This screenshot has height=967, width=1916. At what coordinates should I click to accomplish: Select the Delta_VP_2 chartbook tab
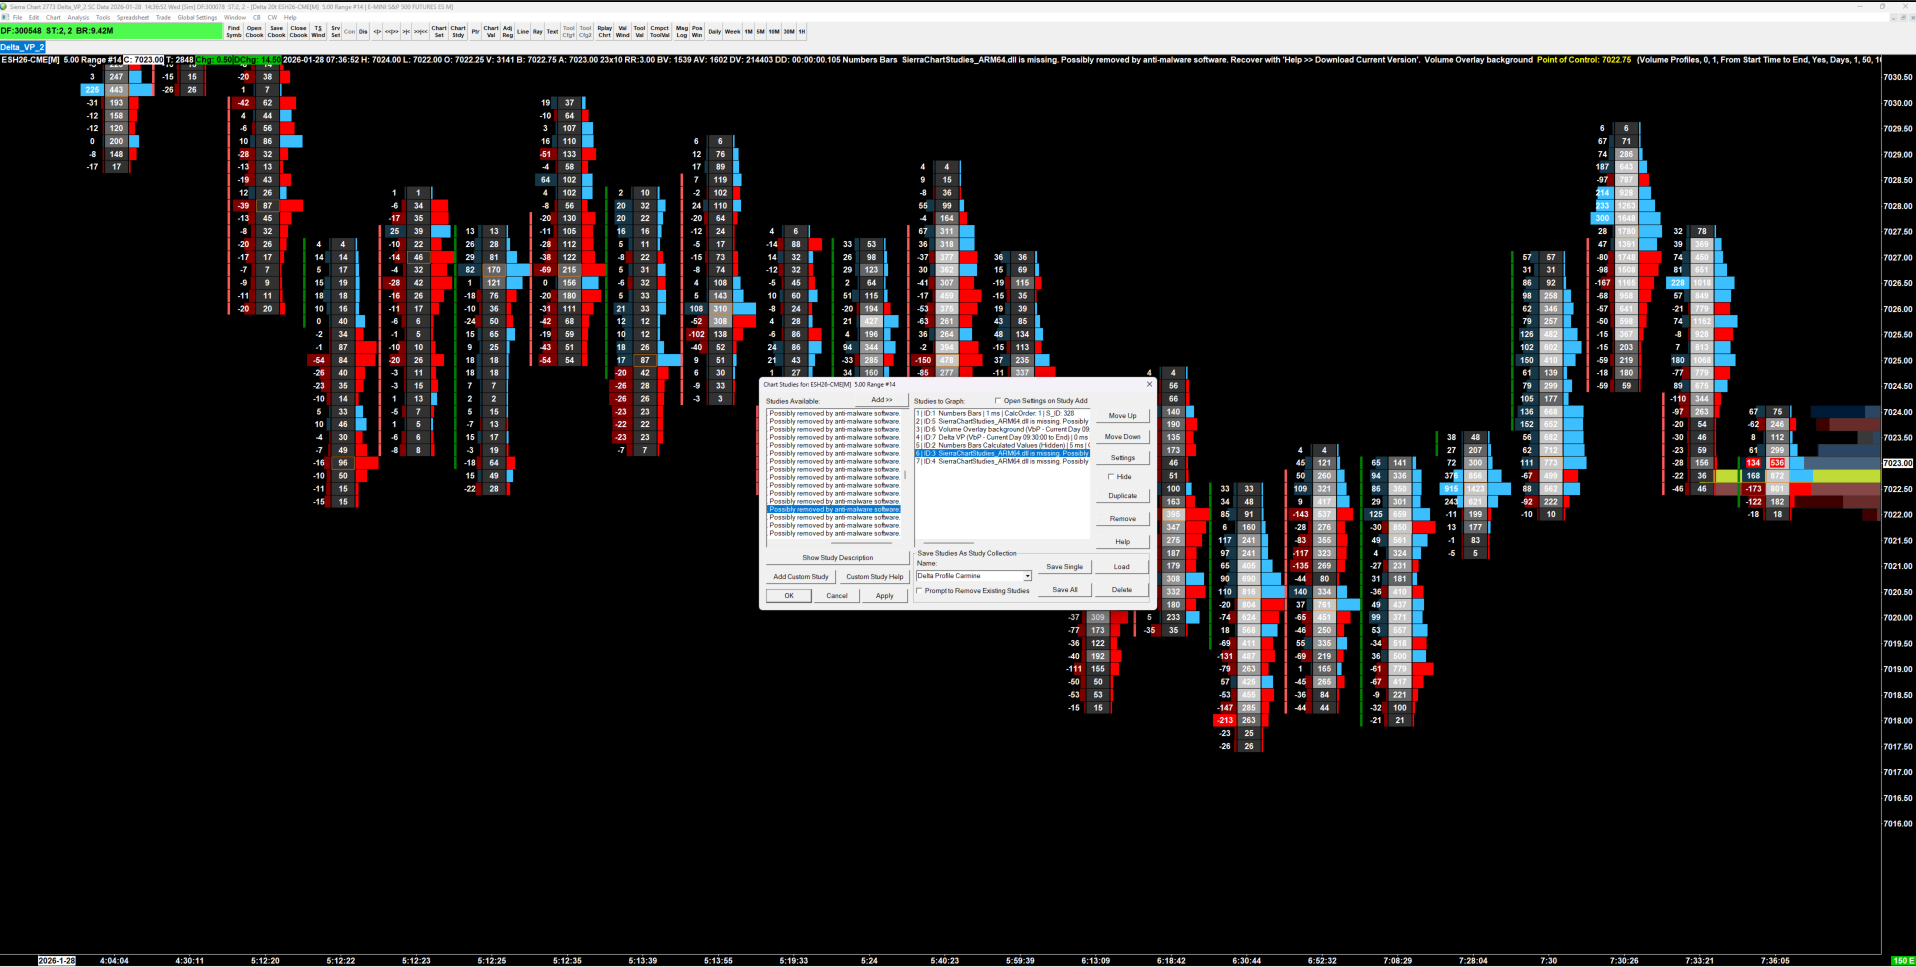[x=22, y=47]
